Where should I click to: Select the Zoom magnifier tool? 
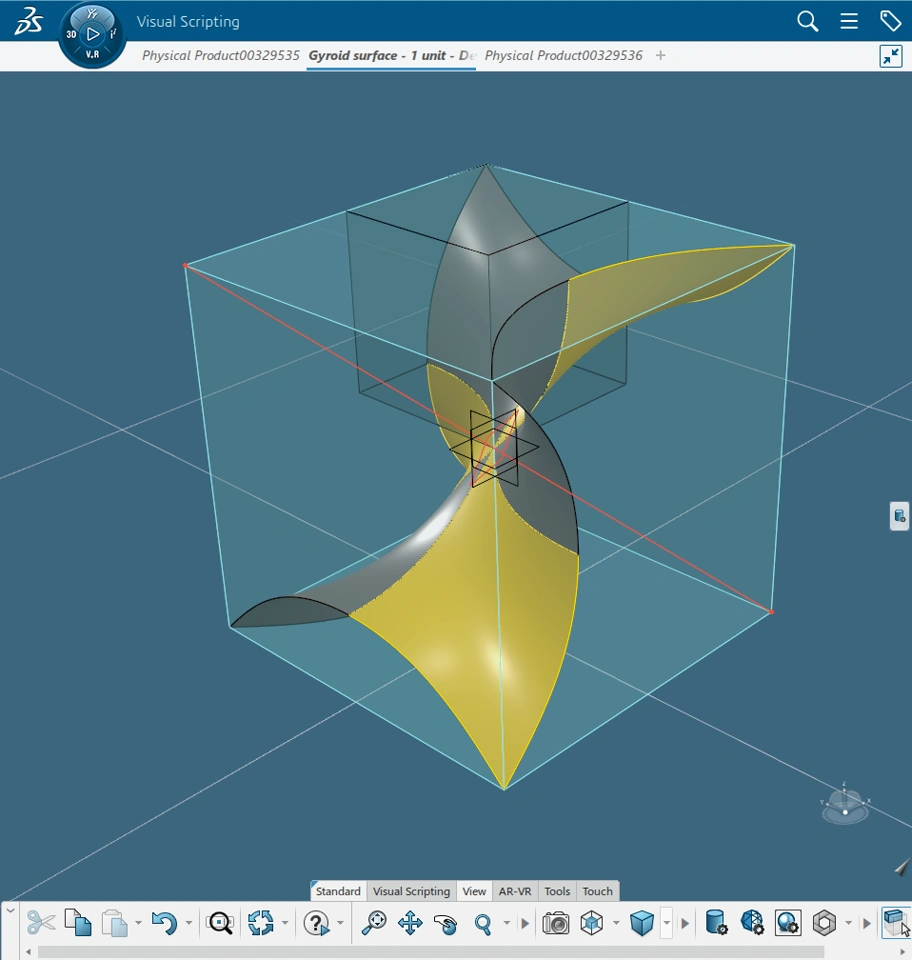coord(483,924)
